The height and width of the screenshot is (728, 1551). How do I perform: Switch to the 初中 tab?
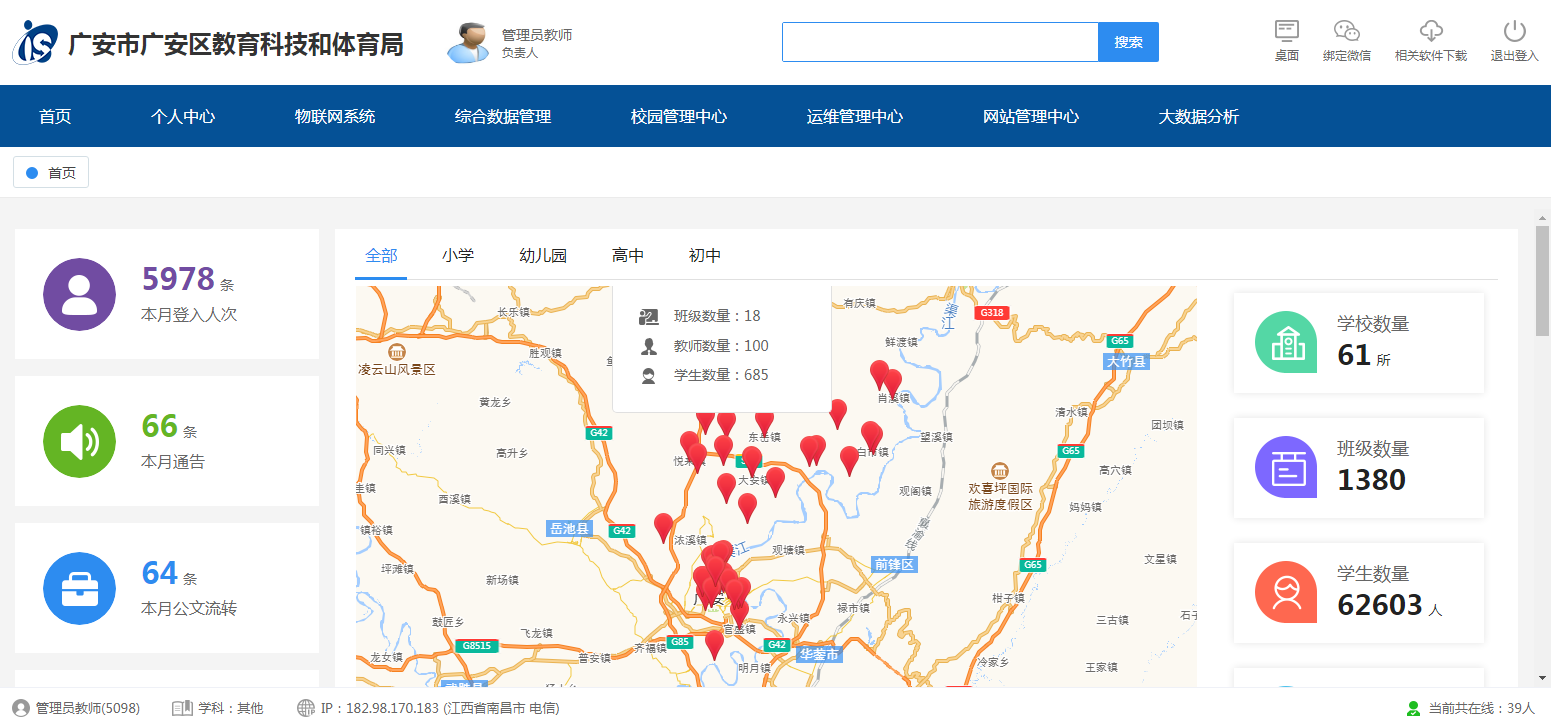(x=705, y=255)
